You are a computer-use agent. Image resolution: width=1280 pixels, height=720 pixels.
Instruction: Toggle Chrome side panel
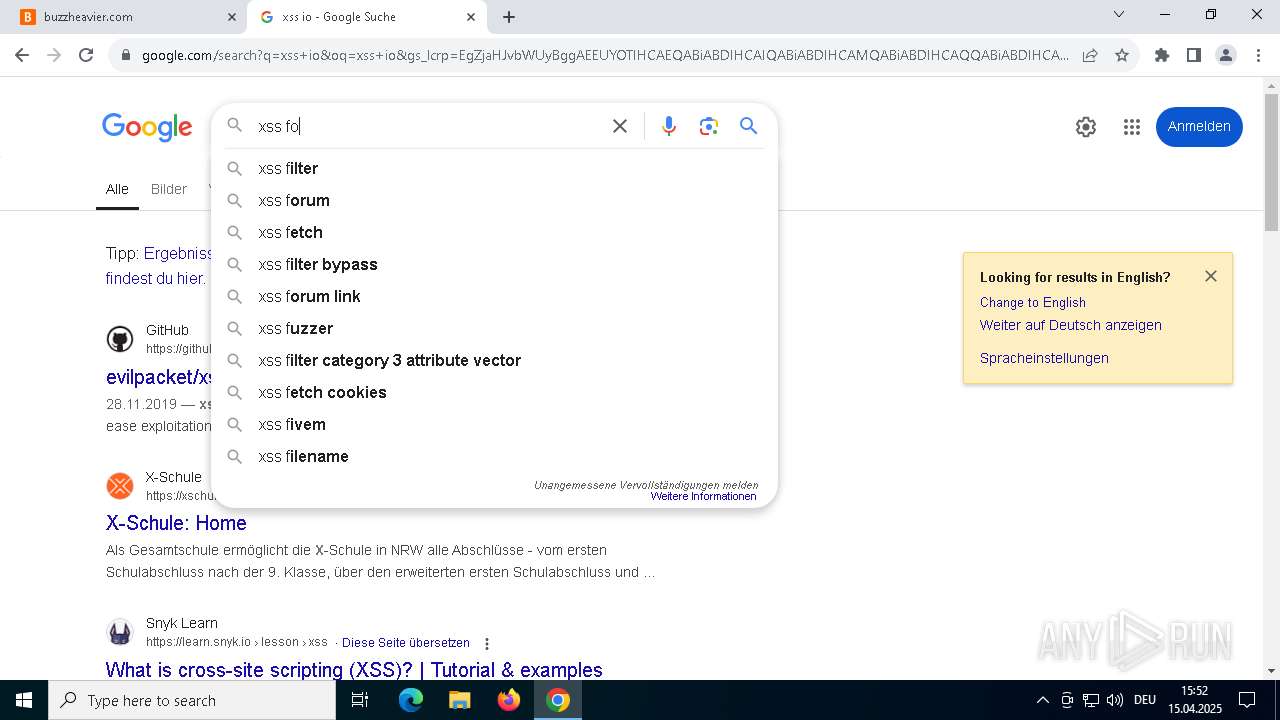[1194, 55]
